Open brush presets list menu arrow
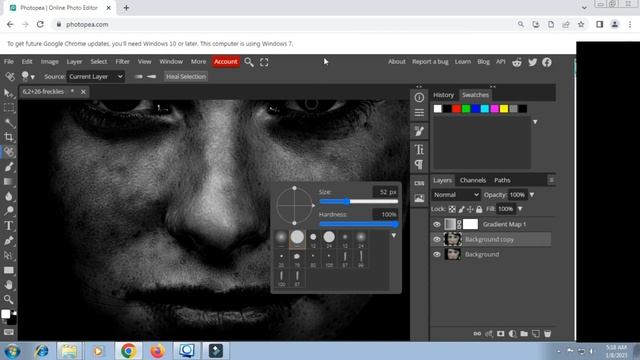 pos(394,236)
